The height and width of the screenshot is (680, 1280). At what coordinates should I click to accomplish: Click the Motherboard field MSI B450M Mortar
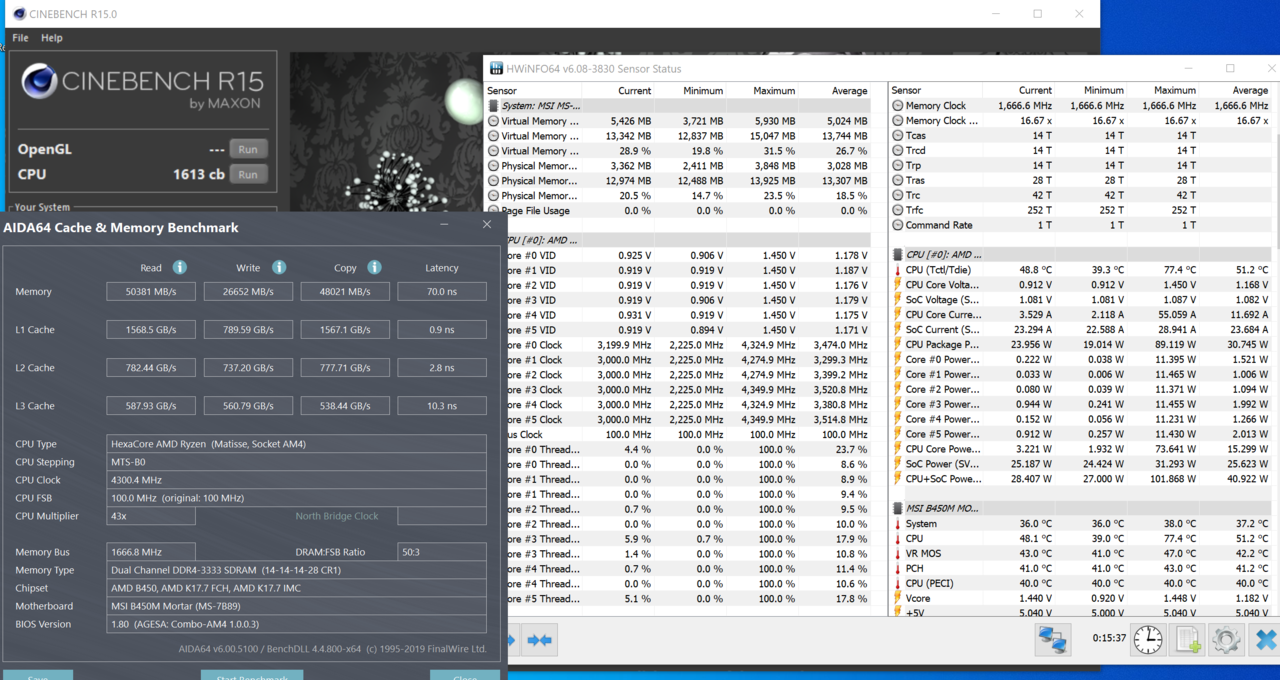pos(297,606)
